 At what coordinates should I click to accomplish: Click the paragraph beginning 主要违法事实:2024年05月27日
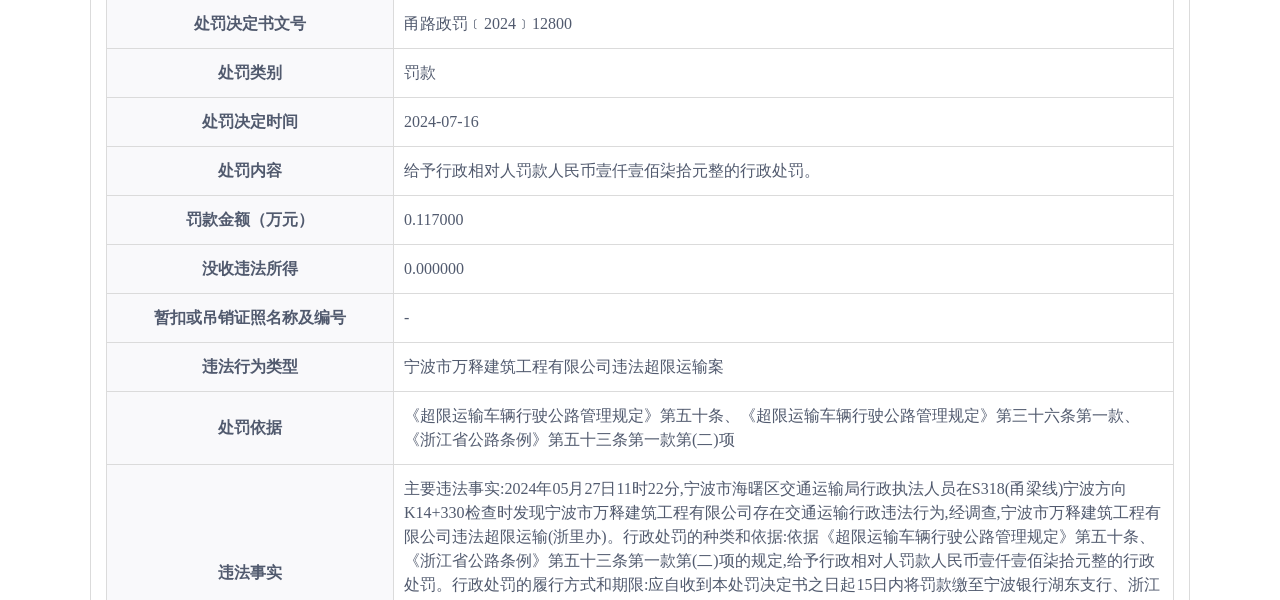click(x=783, y=539)
